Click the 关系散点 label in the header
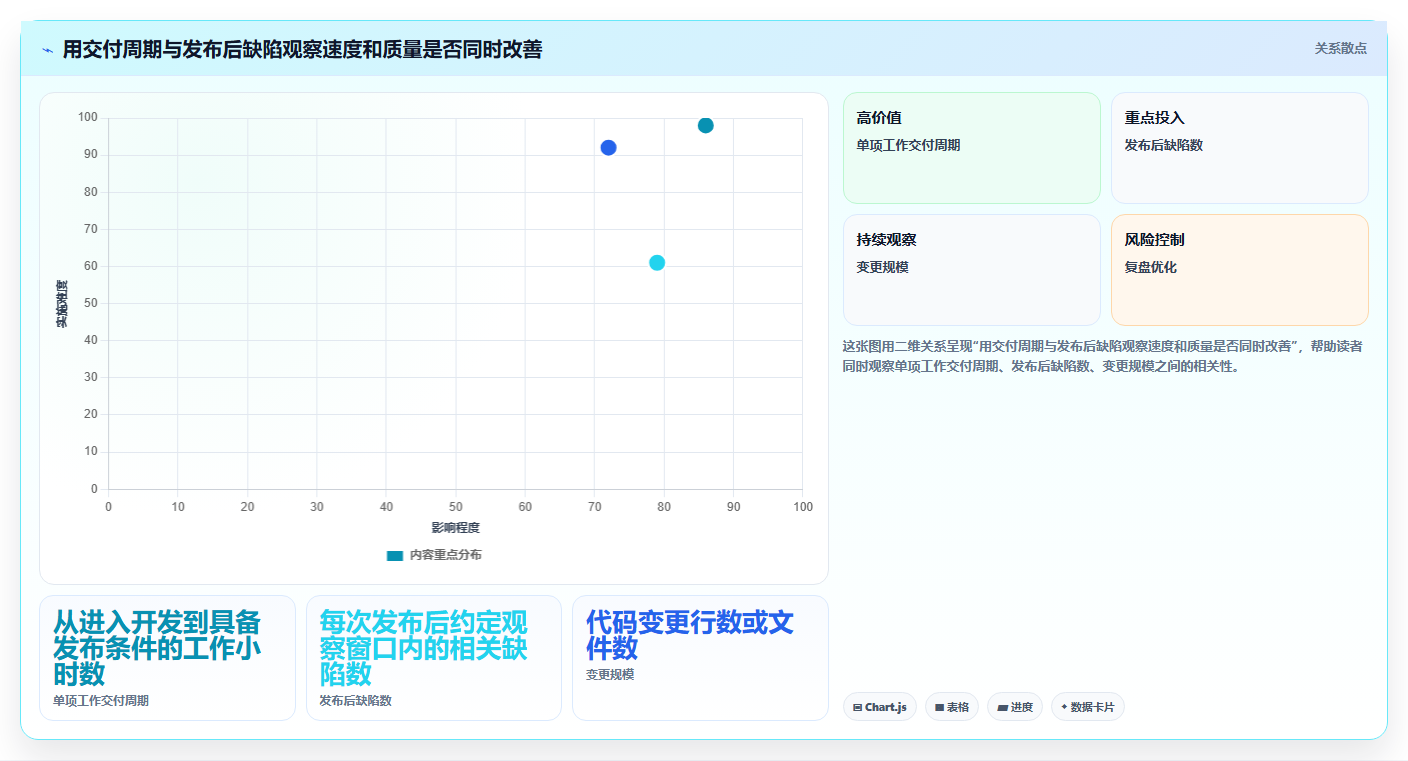Viewport: 1408px width, 761px height. (x=1340, y=48)
